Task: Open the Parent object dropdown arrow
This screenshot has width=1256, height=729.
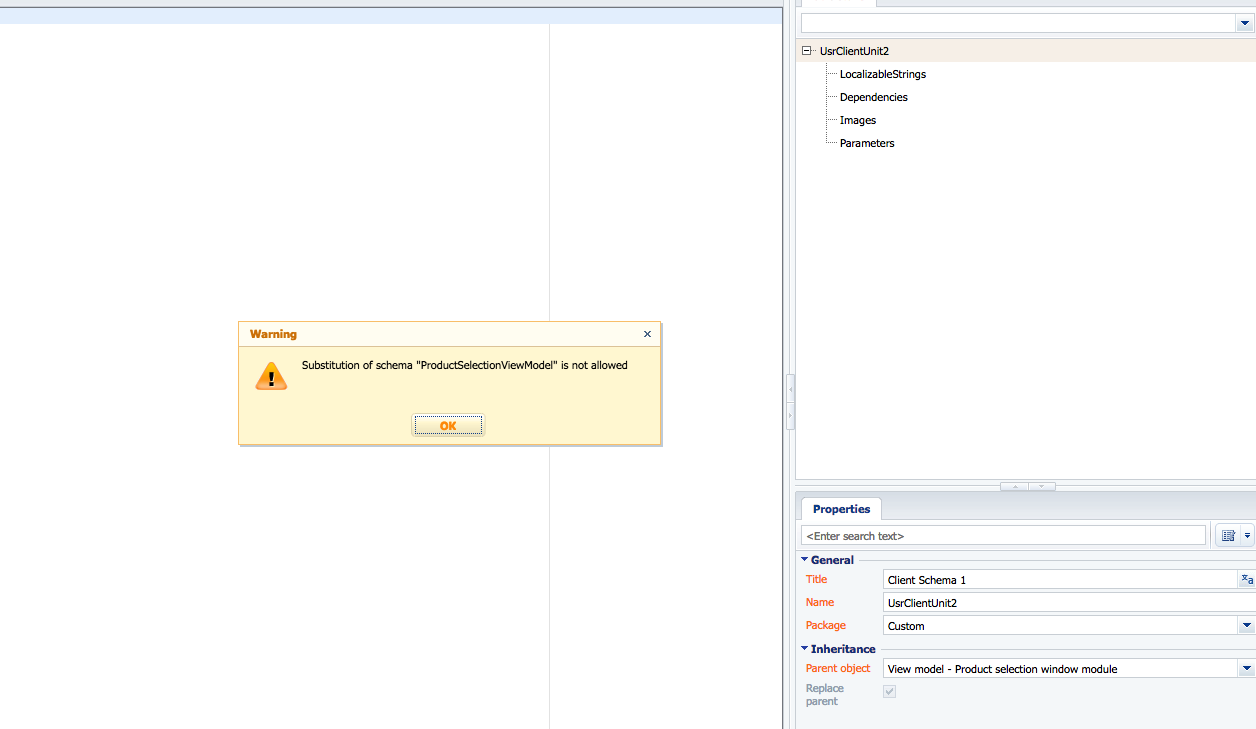Action: tap(1247, 669)
